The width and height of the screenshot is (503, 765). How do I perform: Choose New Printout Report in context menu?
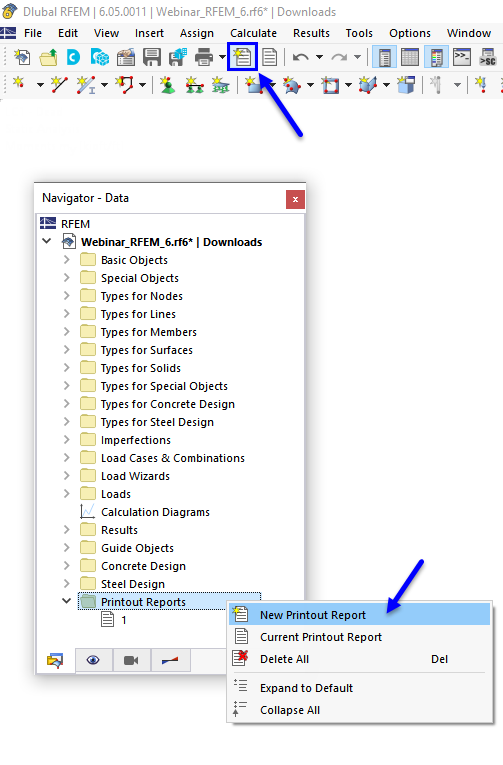tap(360, 615)
